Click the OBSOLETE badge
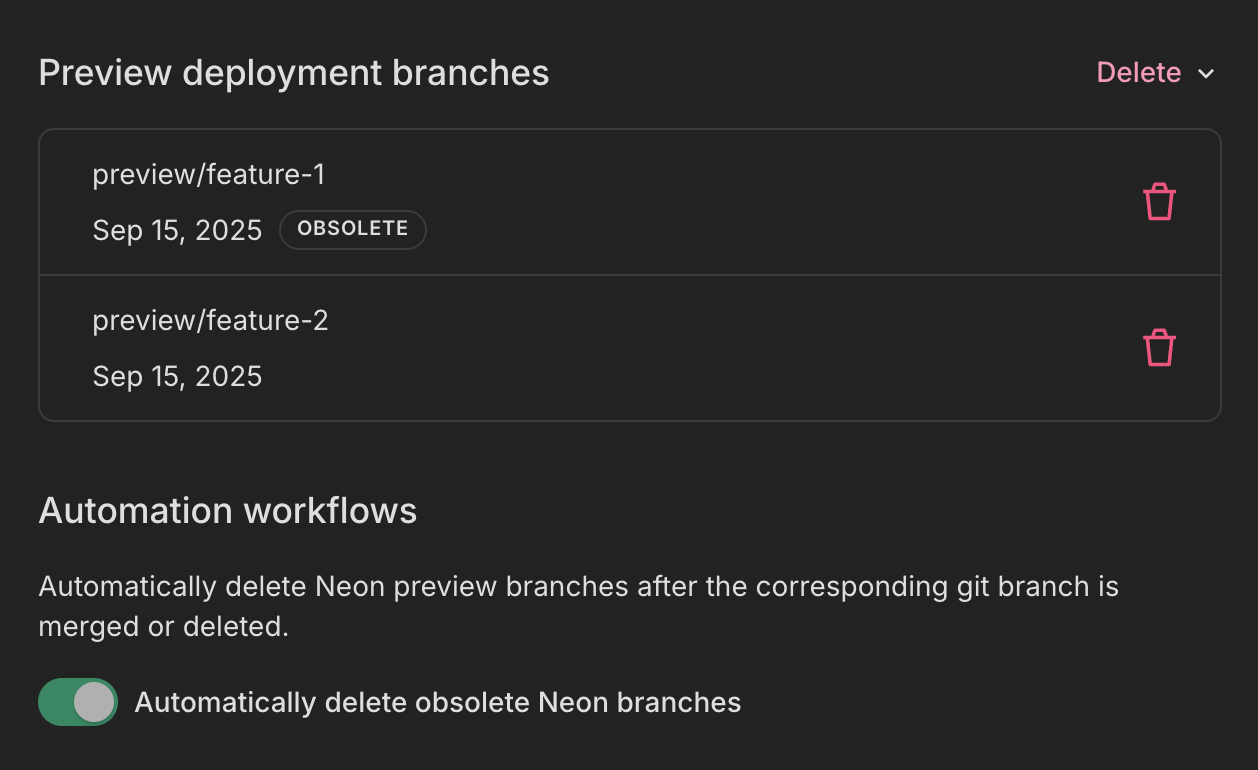This screenshot has width=1258, height=770. tap(353, 229)
